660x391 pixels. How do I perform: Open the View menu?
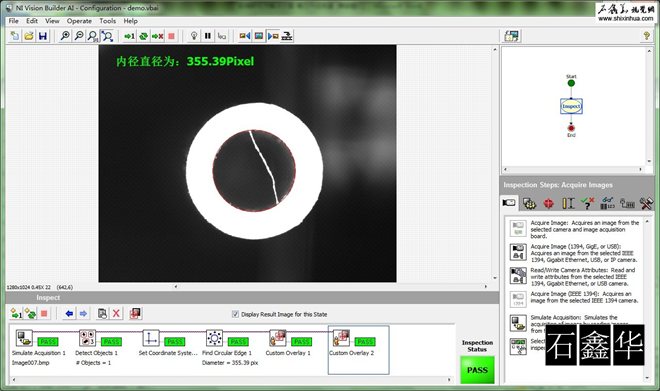tap(52, 21)
